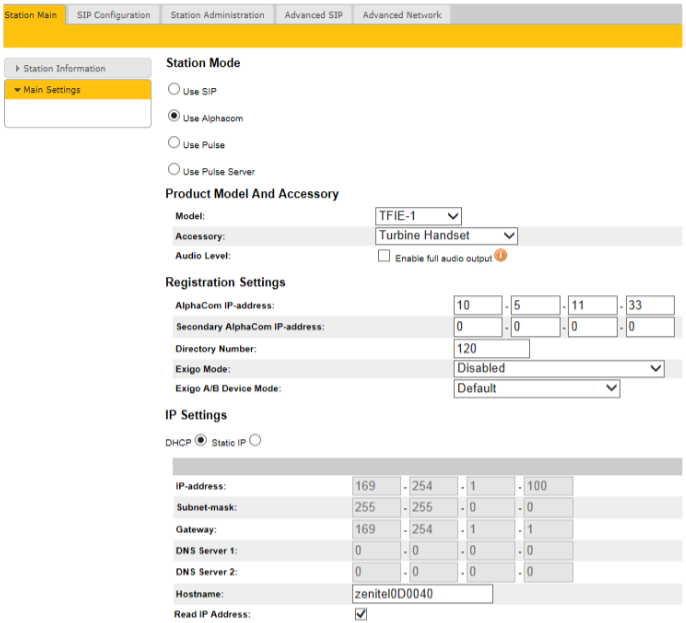Select the Static IP radio button
This screenshot has height=623, width=686.
tap(255, 441)
